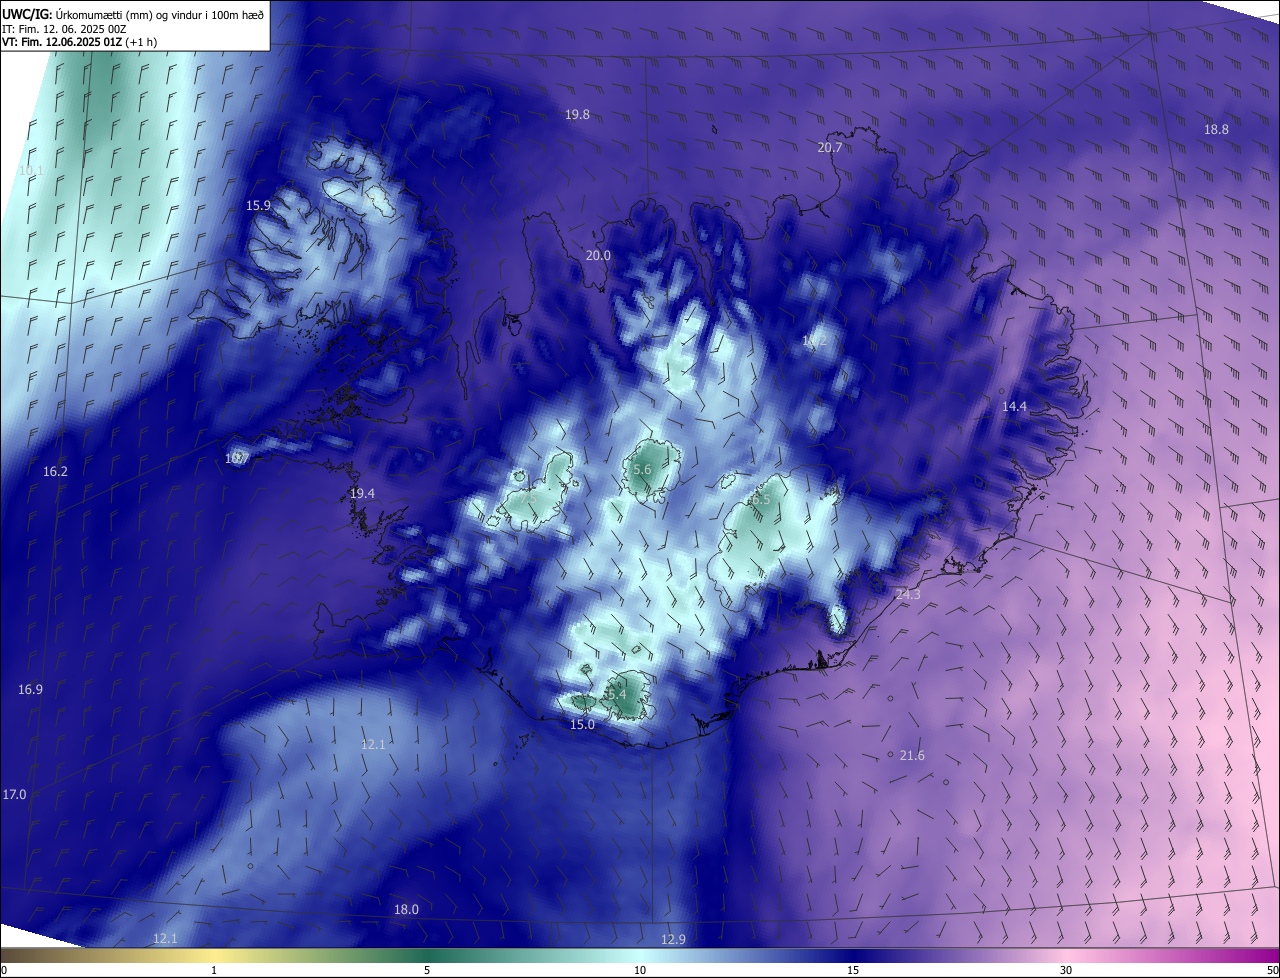The image size is (1280, 978).
Task: Click the 5.4 value on the southern glacier
Action: (616, 694)
